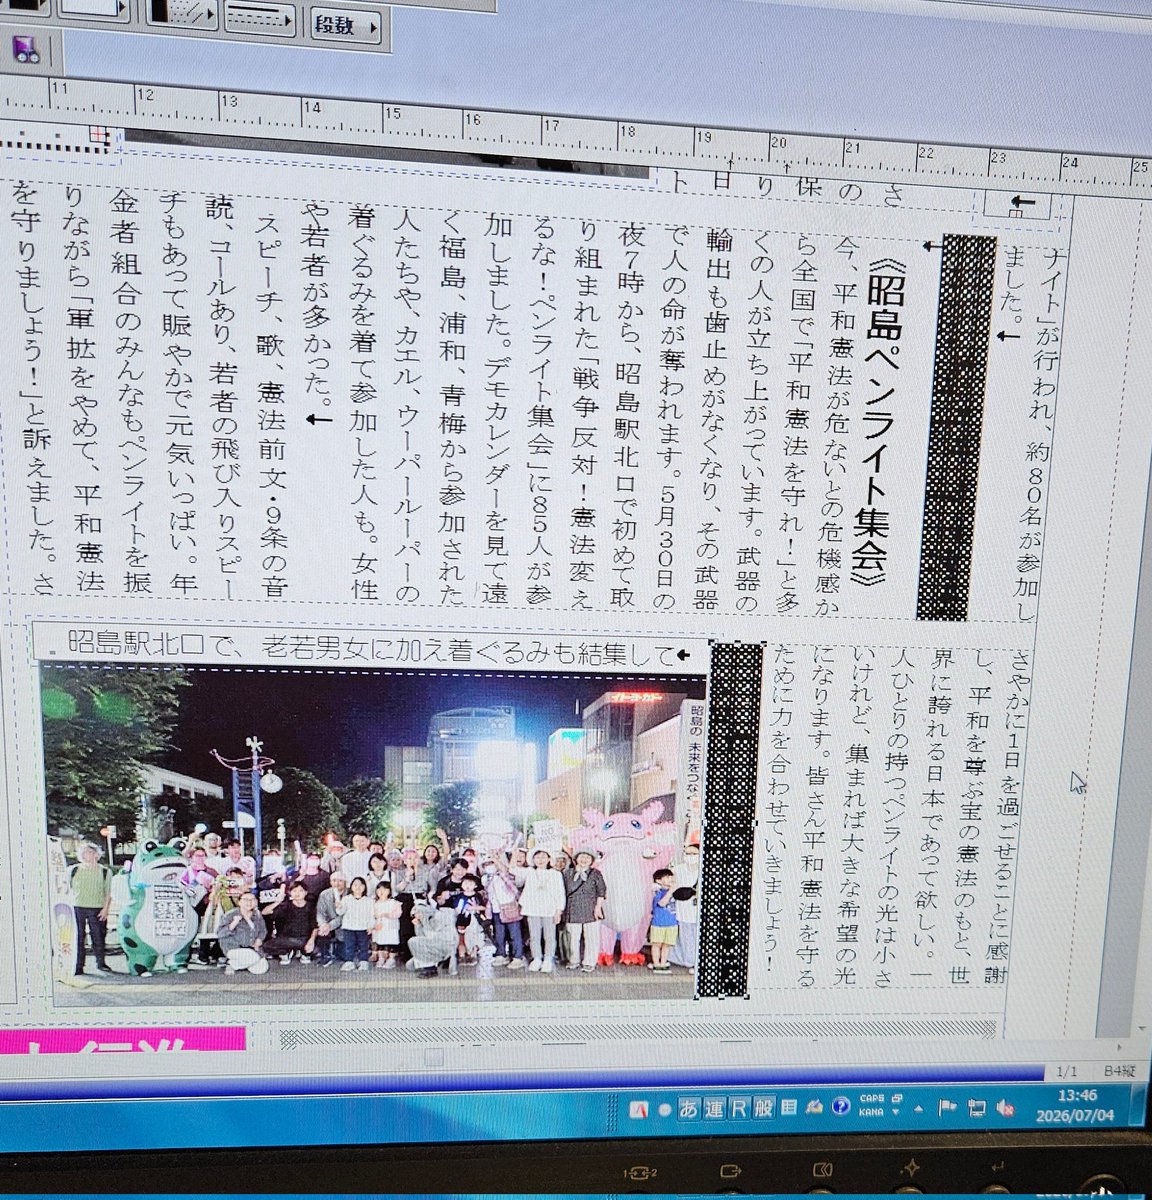Open the Action Center flag icon
Screen dimensions: 1152x1200
(947, 1106)
